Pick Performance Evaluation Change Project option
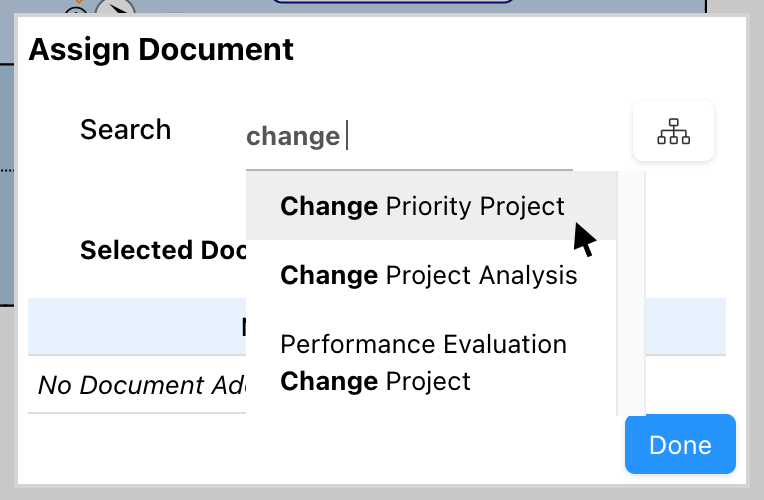The image size is (764, 500). 423,362
